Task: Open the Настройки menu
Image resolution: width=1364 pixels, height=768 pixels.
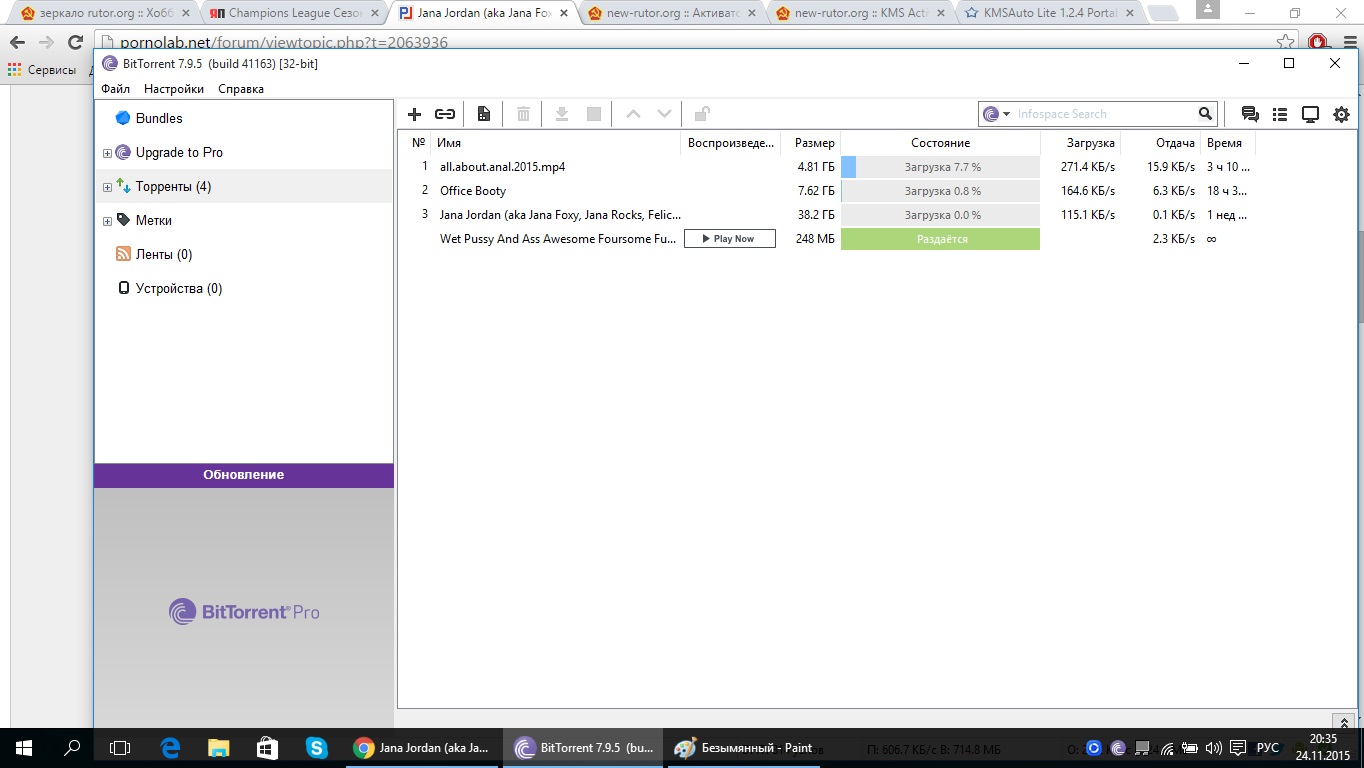Action: 174,89
